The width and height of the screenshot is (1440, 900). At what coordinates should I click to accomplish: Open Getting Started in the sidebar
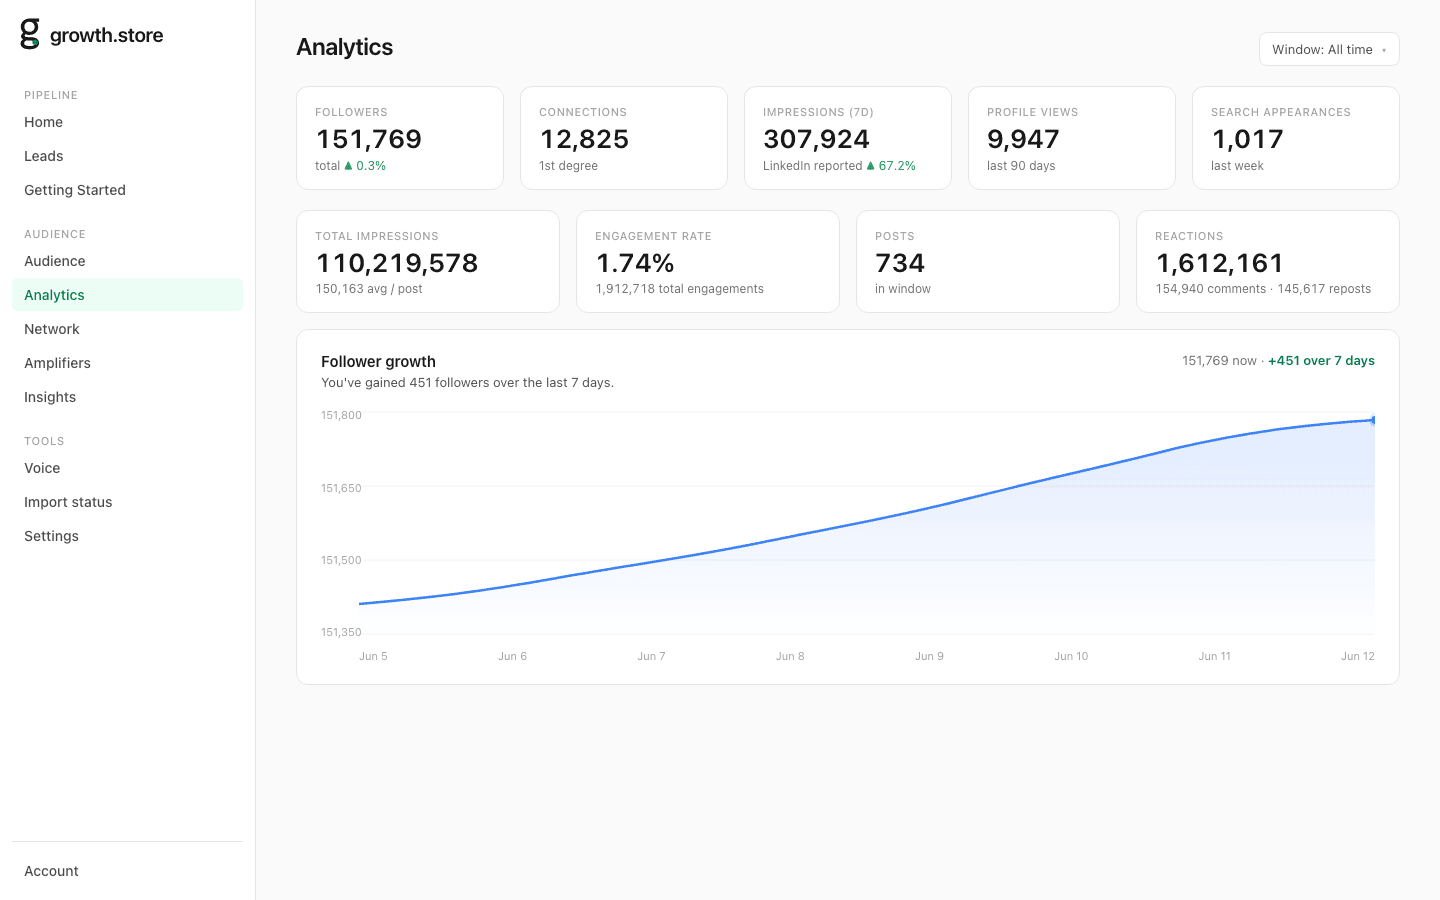127,190
